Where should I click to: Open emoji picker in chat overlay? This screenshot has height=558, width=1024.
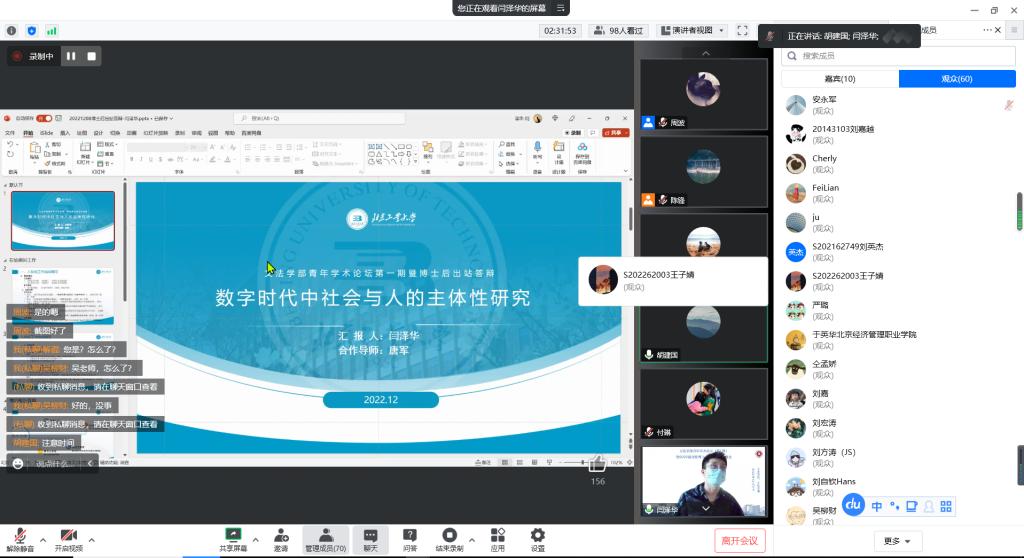[x=18, y=463]
